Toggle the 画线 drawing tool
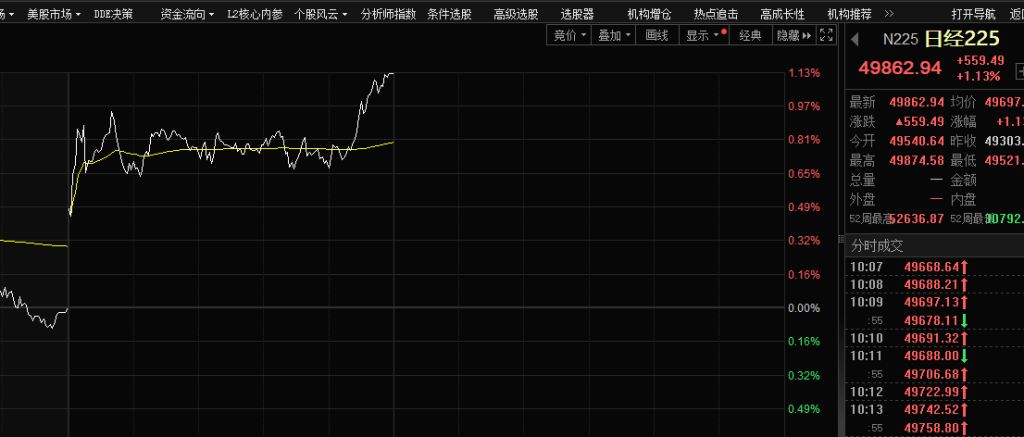1024x437 pixels. pyautogui.click(x=657, y=35)
